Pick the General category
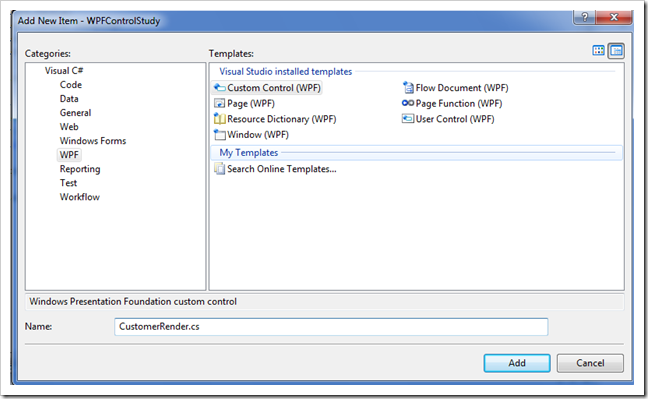648x399 pixels. click(x=75, y=113)
